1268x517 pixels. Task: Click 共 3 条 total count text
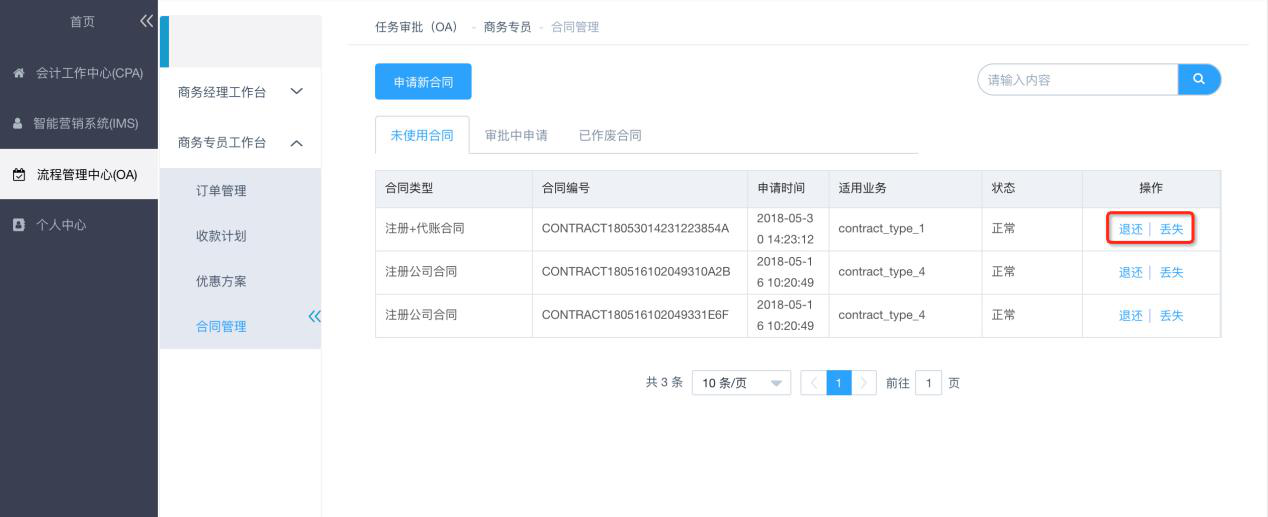664,383
